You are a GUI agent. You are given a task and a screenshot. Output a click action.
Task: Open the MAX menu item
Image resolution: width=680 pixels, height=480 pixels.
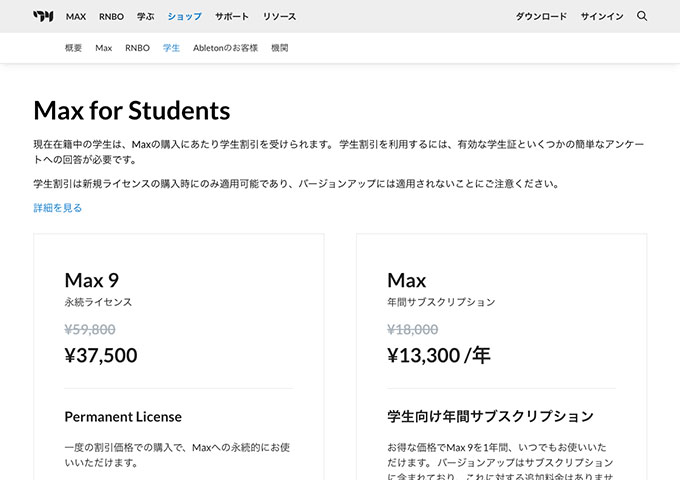(76, 16)
